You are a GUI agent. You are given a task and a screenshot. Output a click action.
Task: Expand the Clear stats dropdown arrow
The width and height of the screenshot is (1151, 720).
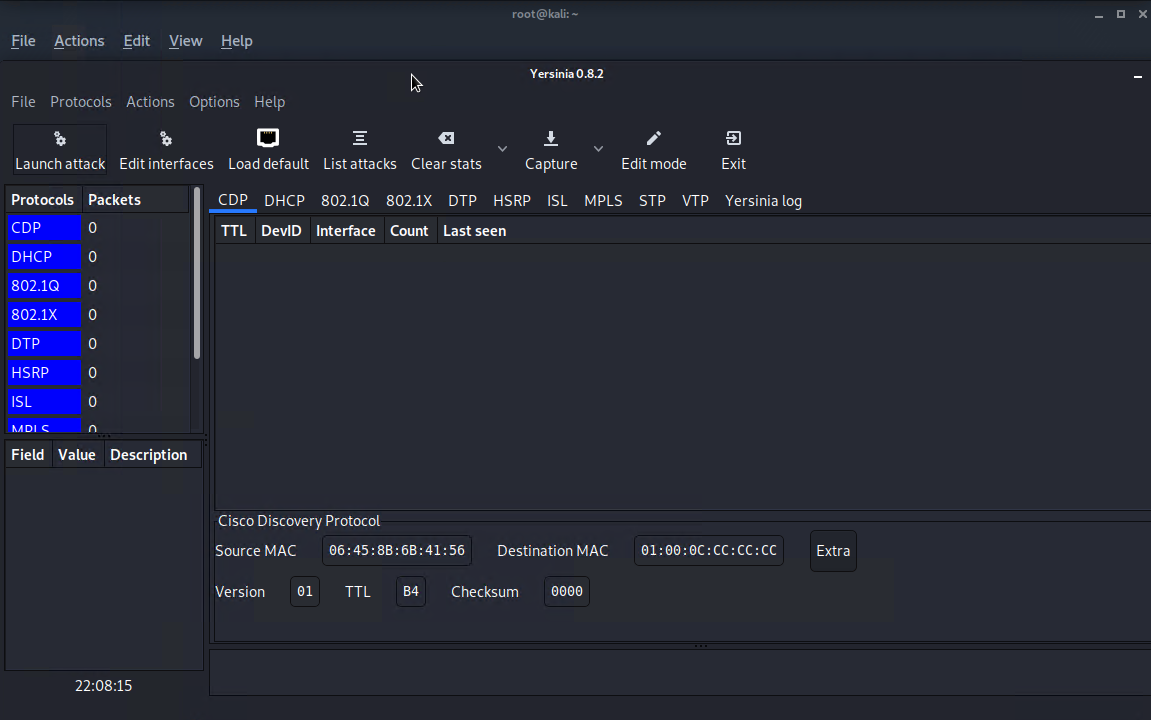tap(502, 149)
